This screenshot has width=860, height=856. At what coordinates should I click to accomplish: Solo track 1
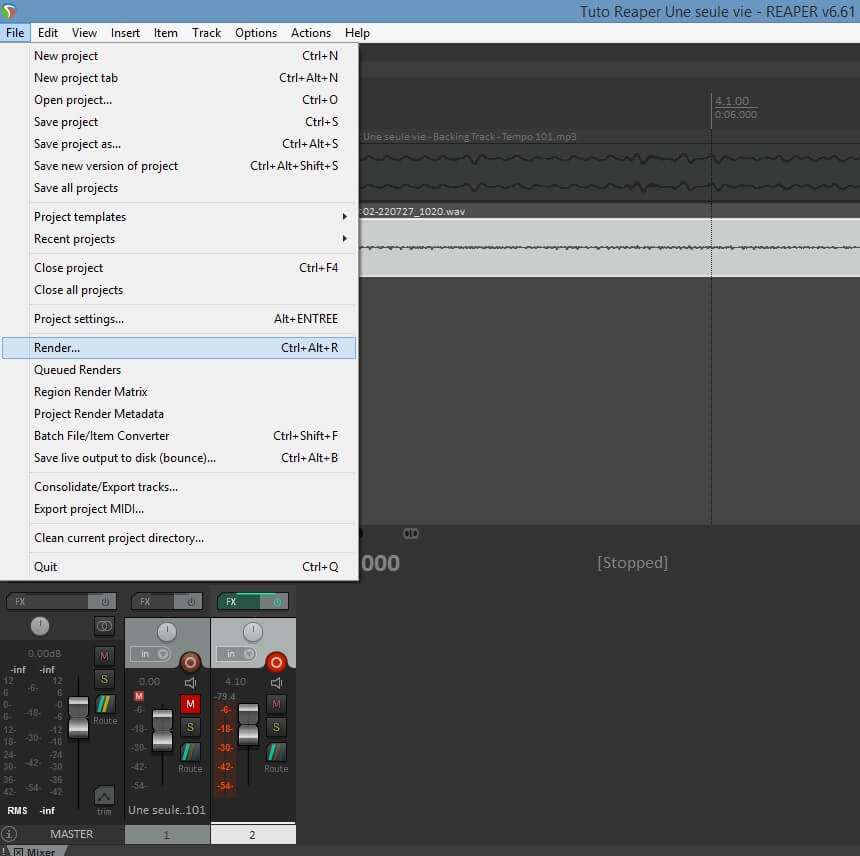[x=190, y=727]
